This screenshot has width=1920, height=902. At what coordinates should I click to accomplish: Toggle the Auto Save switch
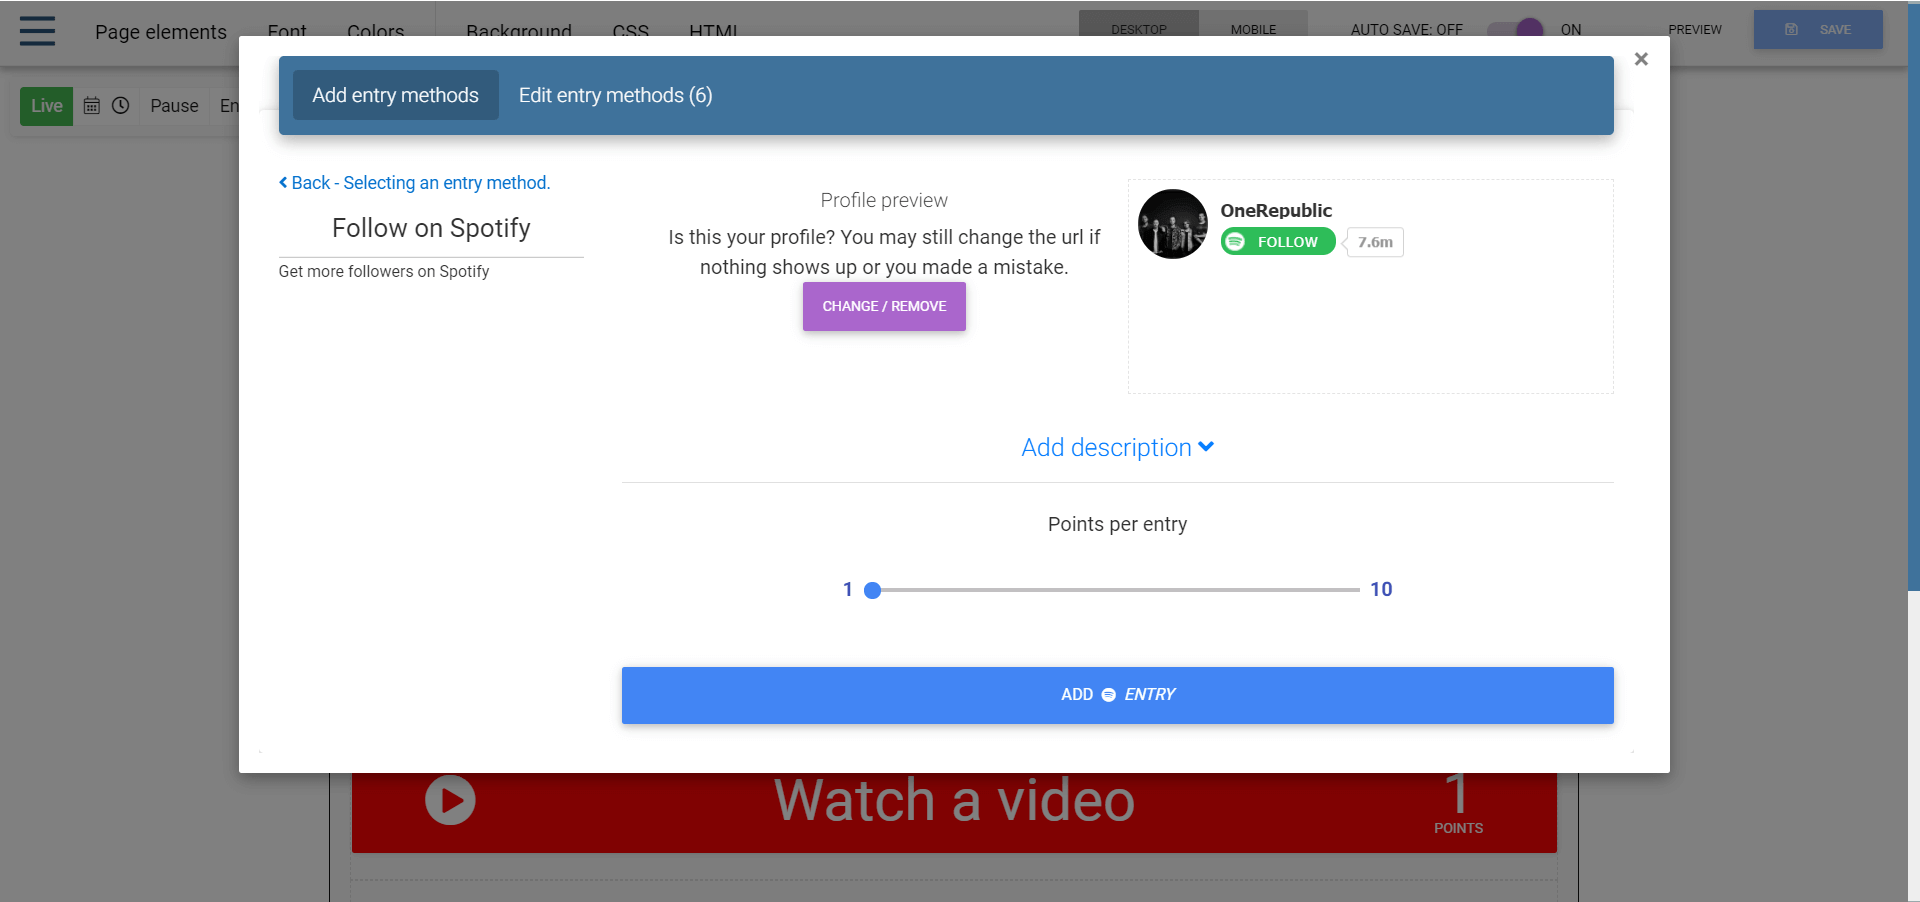1516,29
